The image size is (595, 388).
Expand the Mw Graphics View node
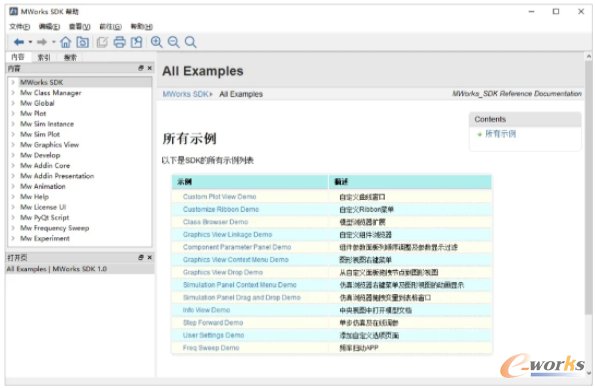13,145
